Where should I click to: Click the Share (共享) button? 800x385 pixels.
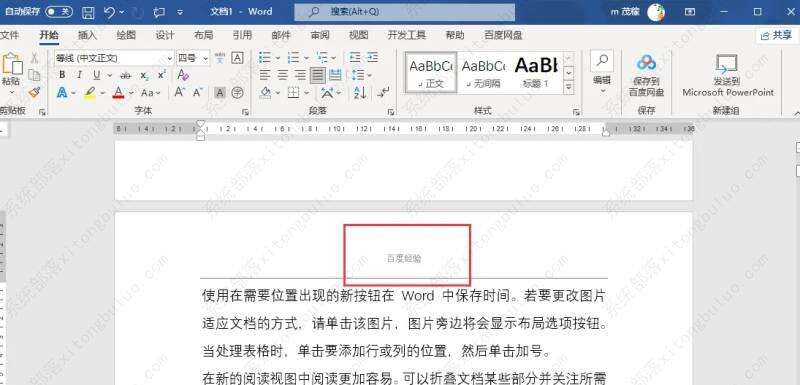(777, 35)
